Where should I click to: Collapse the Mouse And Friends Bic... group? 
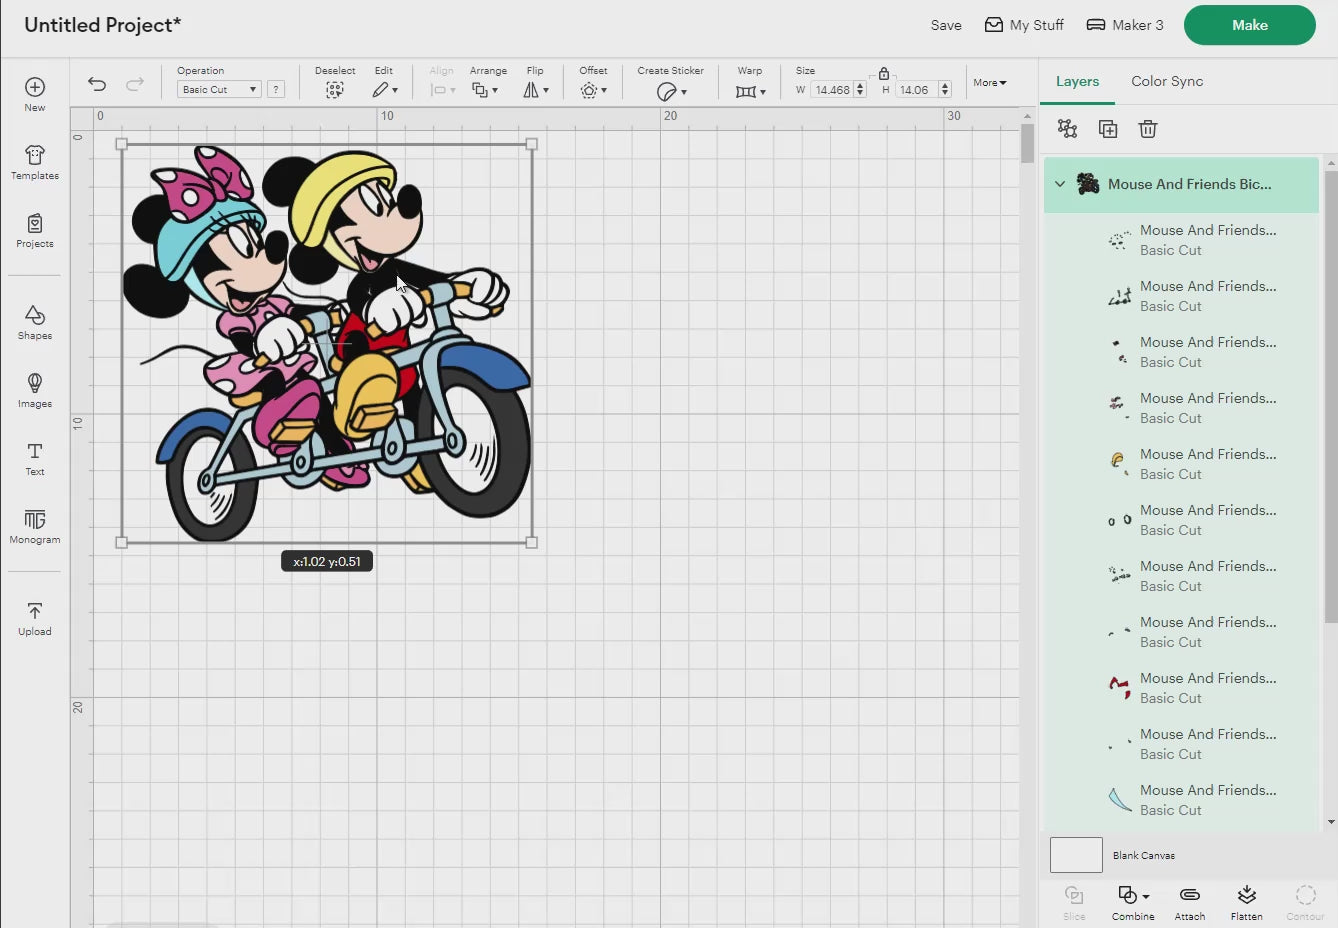(1060, 184)
